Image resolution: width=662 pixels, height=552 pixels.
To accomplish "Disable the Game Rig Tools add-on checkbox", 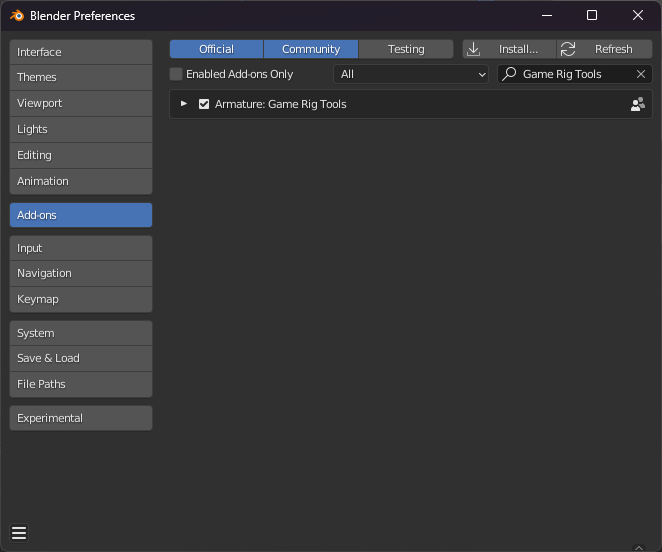I will coord(204,104).
